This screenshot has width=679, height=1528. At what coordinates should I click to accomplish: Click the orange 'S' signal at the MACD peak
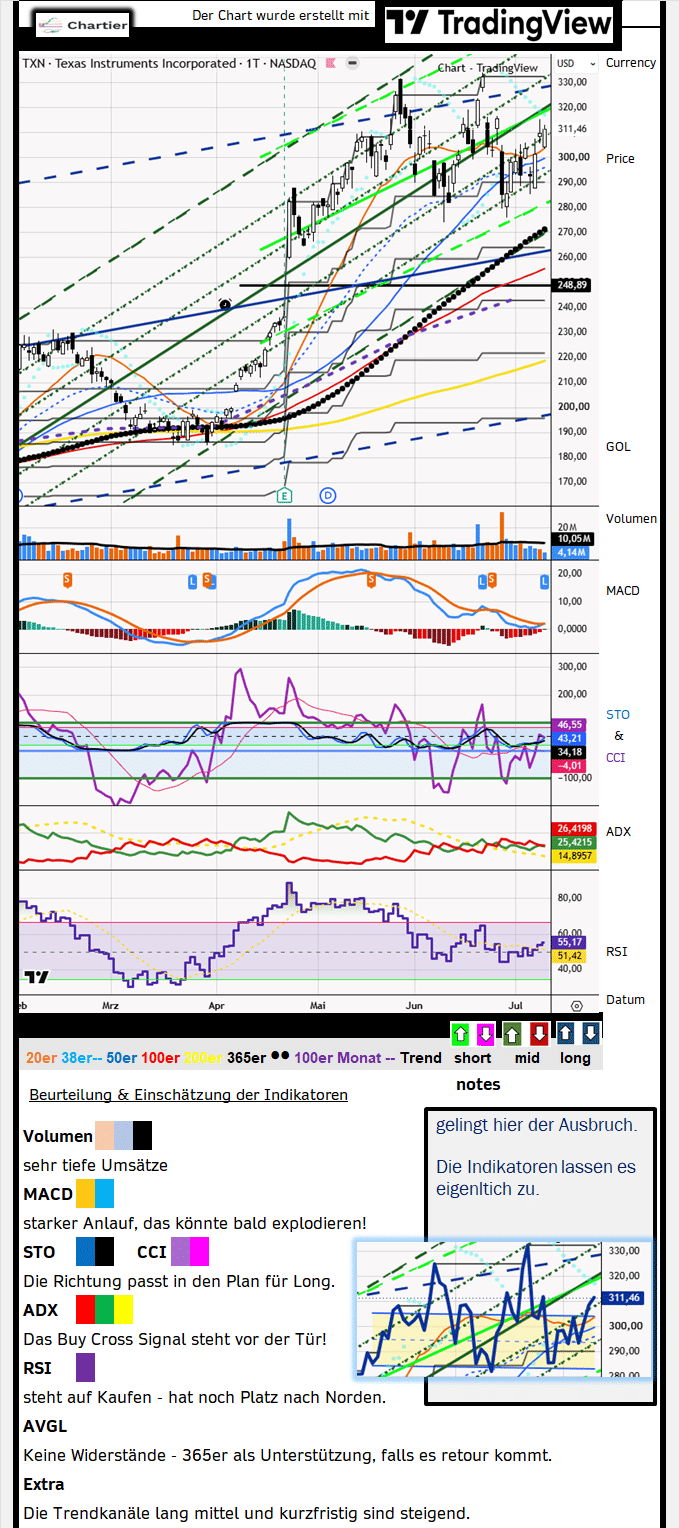(x=370, y=578)
